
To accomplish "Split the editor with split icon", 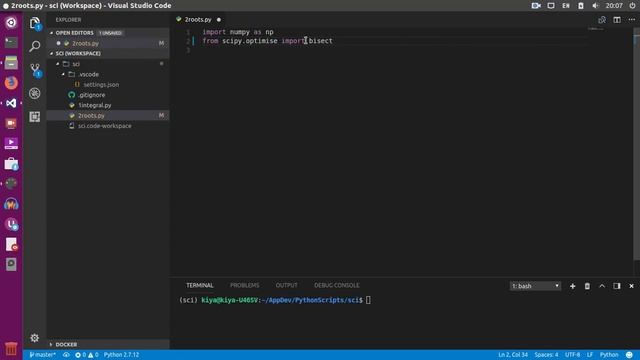I will point(617,20).
